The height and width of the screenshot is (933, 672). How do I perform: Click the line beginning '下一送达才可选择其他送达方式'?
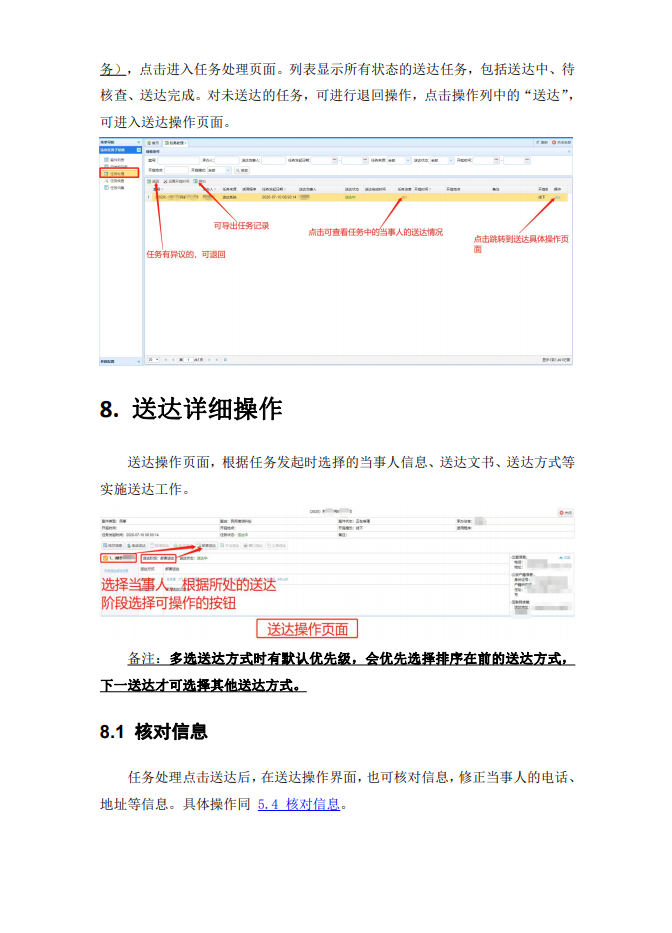203,685
